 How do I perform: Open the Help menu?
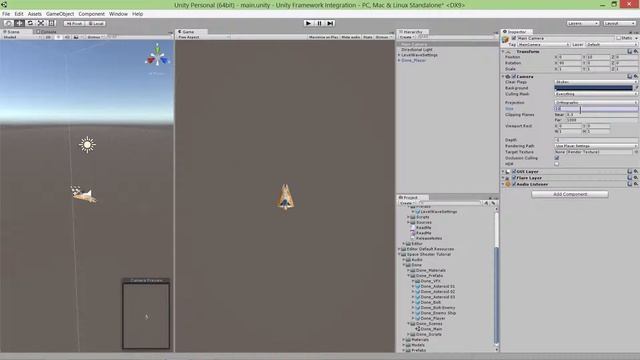click(138, 14)
